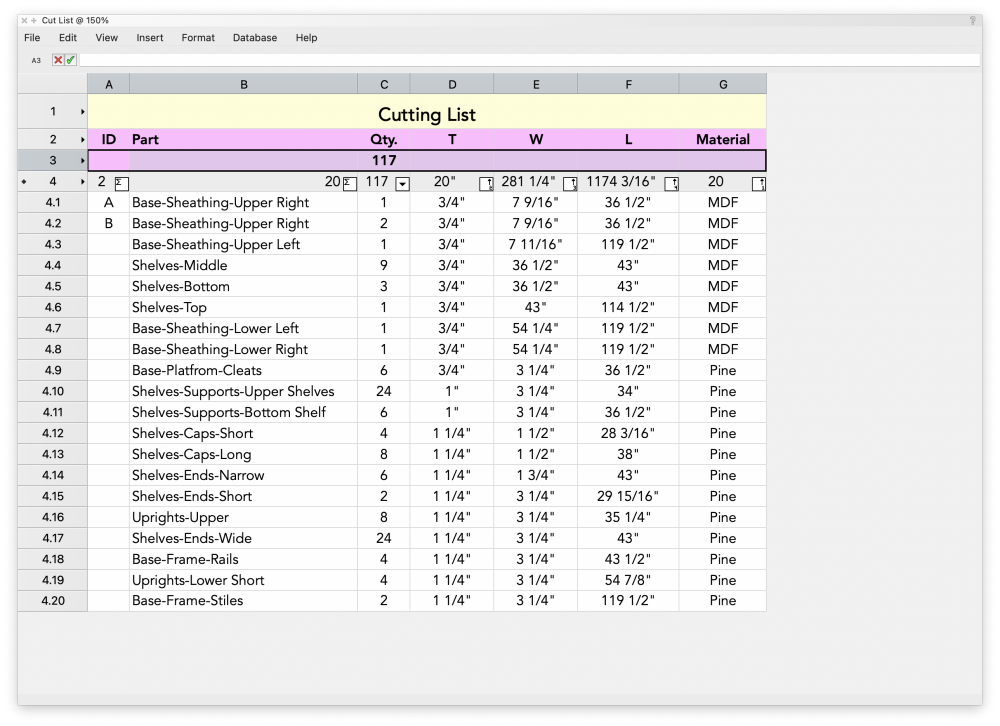The image size is (1000, 726).
Task: Click the summary icon next to 281 1/4 in column E
Action: 571,184
